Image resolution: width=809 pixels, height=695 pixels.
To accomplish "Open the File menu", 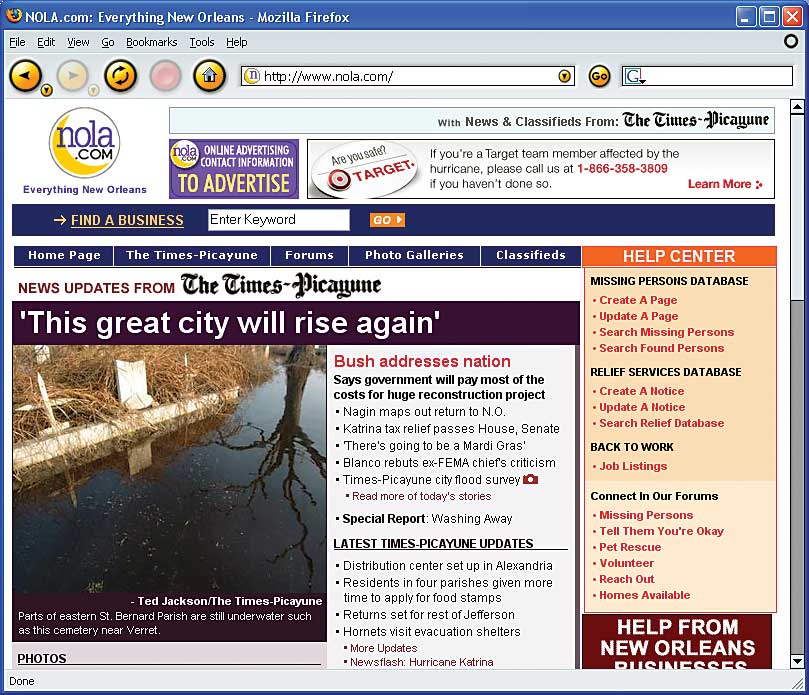I will tap(17, 42).
